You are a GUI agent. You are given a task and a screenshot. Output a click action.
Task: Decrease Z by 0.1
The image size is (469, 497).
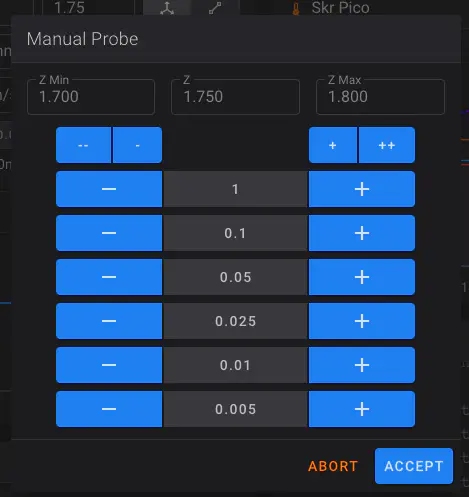pos(109,233)
